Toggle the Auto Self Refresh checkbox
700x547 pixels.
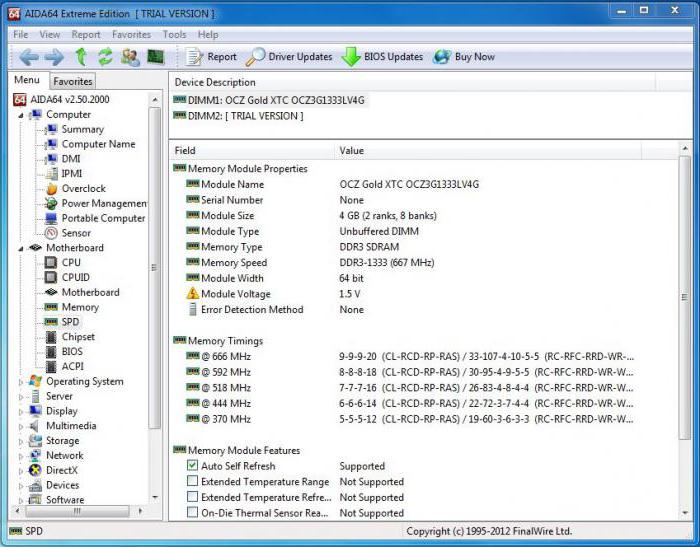[x=192, y=465]
